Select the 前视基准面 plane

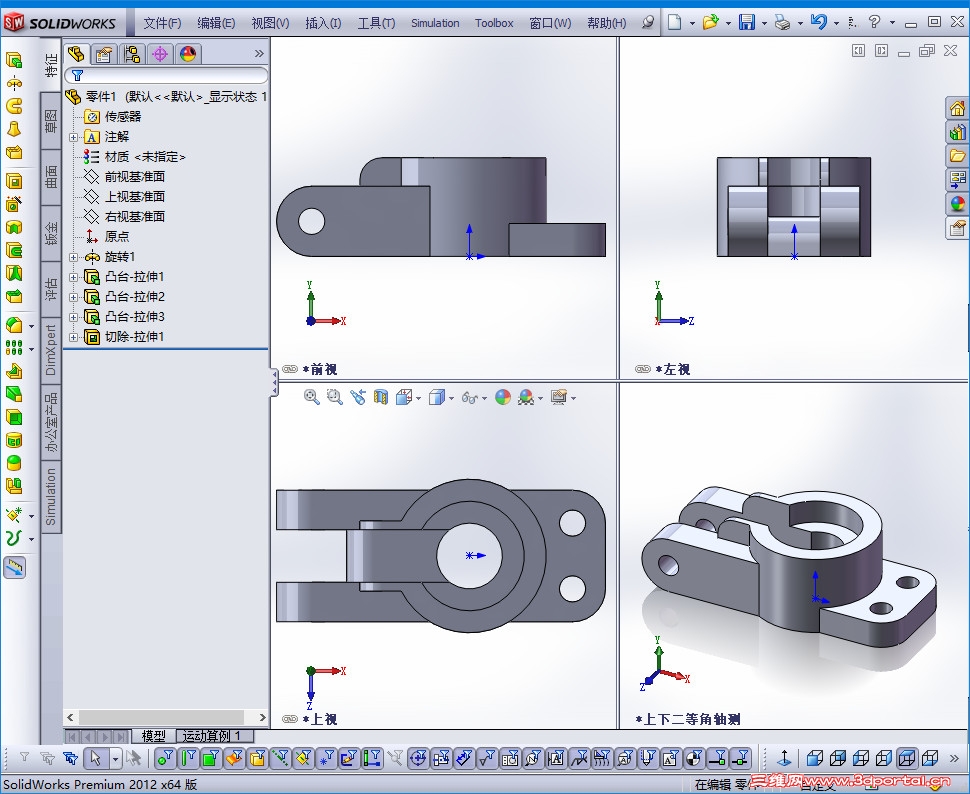(x=134, y=176)
